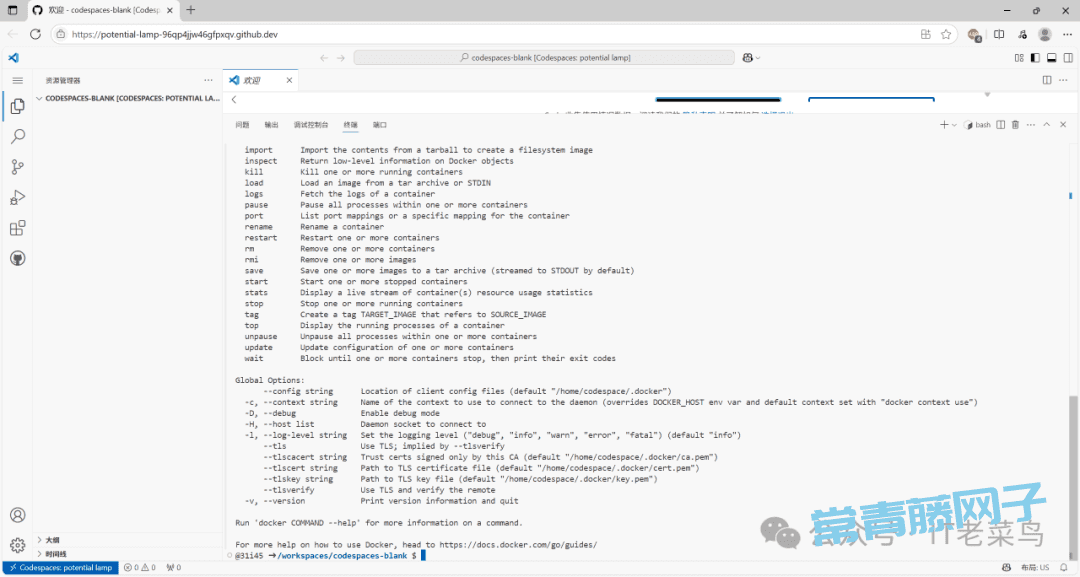1080x577 pixels.
Task: Open Explorer views and more actions menu
Action: [209, 81]
